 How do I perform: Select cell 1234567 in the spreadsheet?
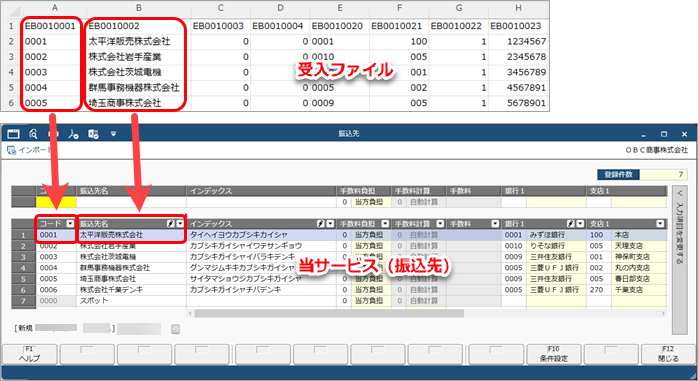point(518,41)
